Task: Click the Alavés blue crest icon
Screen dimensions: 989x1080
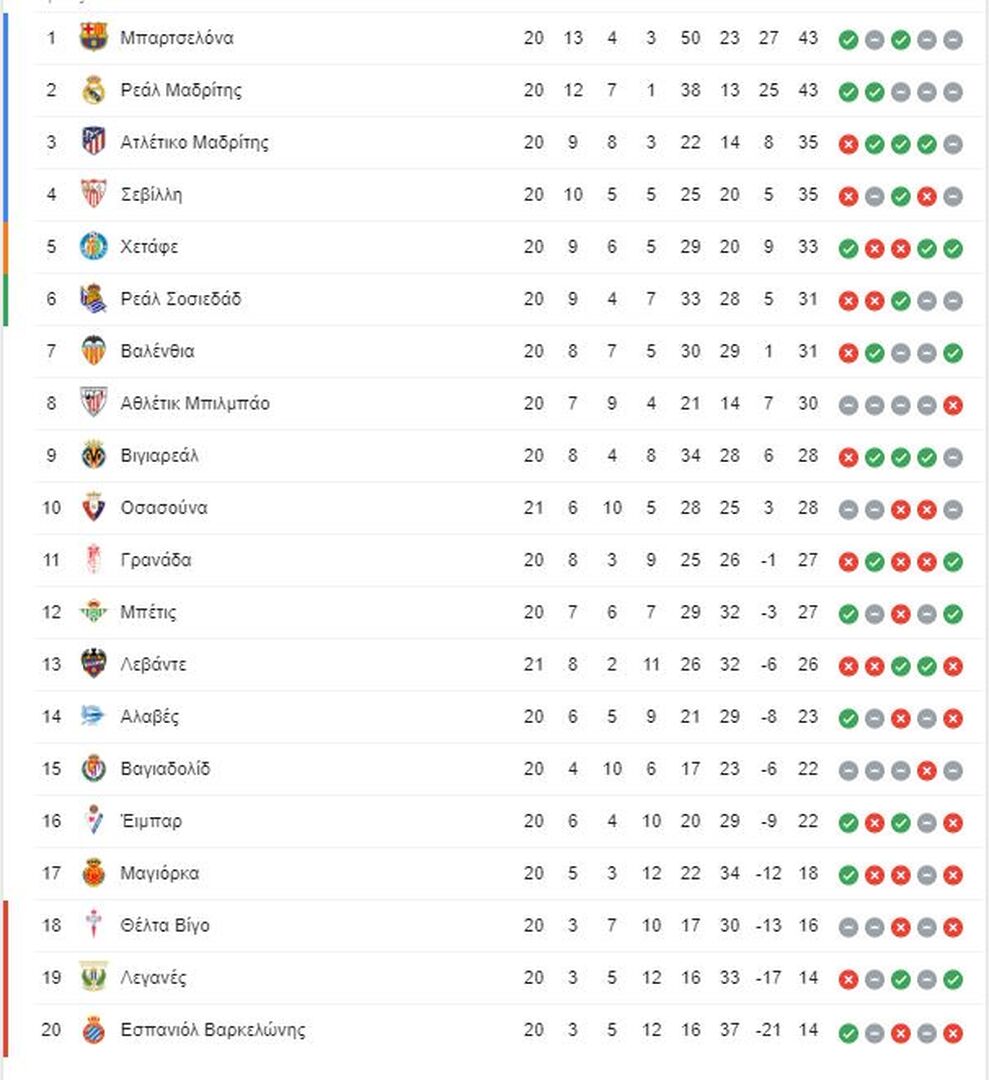Action: coord(93,716)
